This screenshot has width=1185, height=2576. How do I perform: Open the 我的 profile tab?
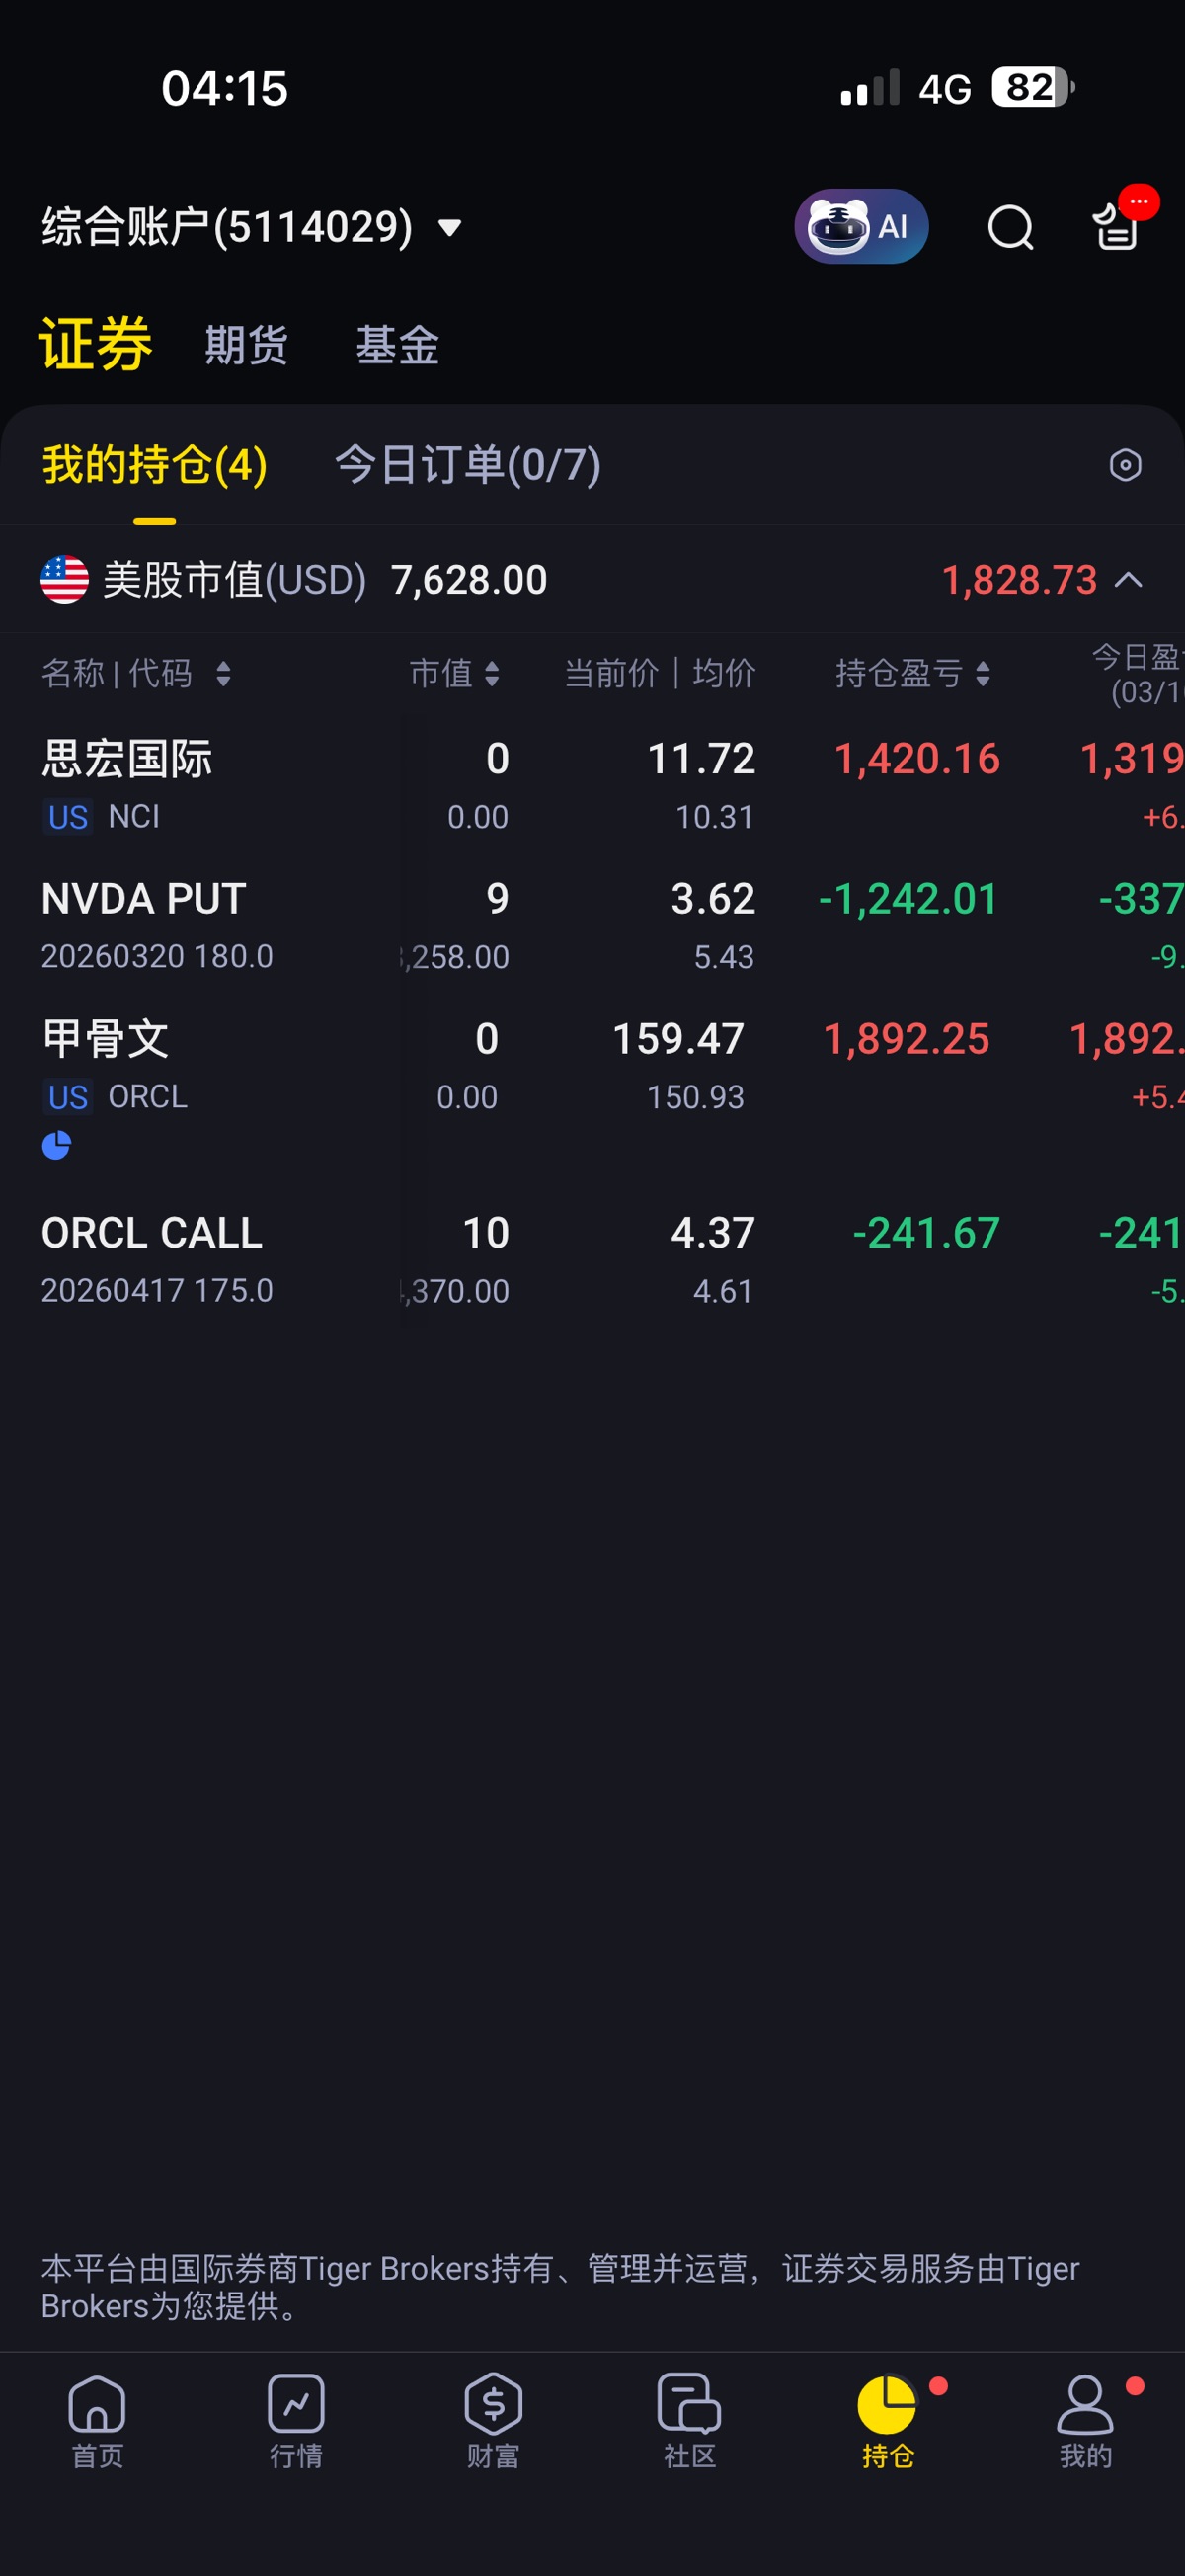1085,2420
